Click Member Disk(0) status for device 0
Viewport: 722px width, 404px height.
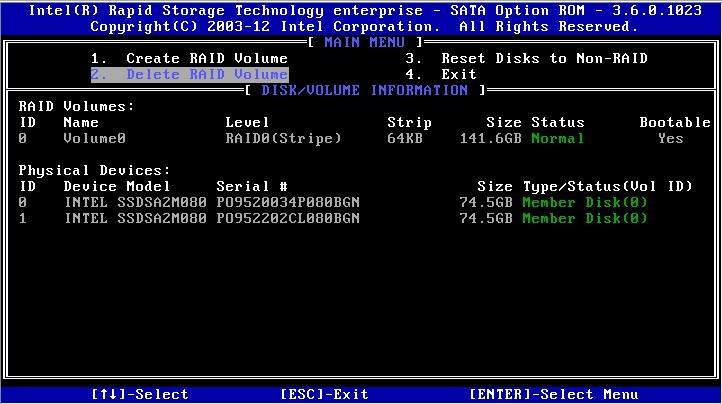coord(585,202)
